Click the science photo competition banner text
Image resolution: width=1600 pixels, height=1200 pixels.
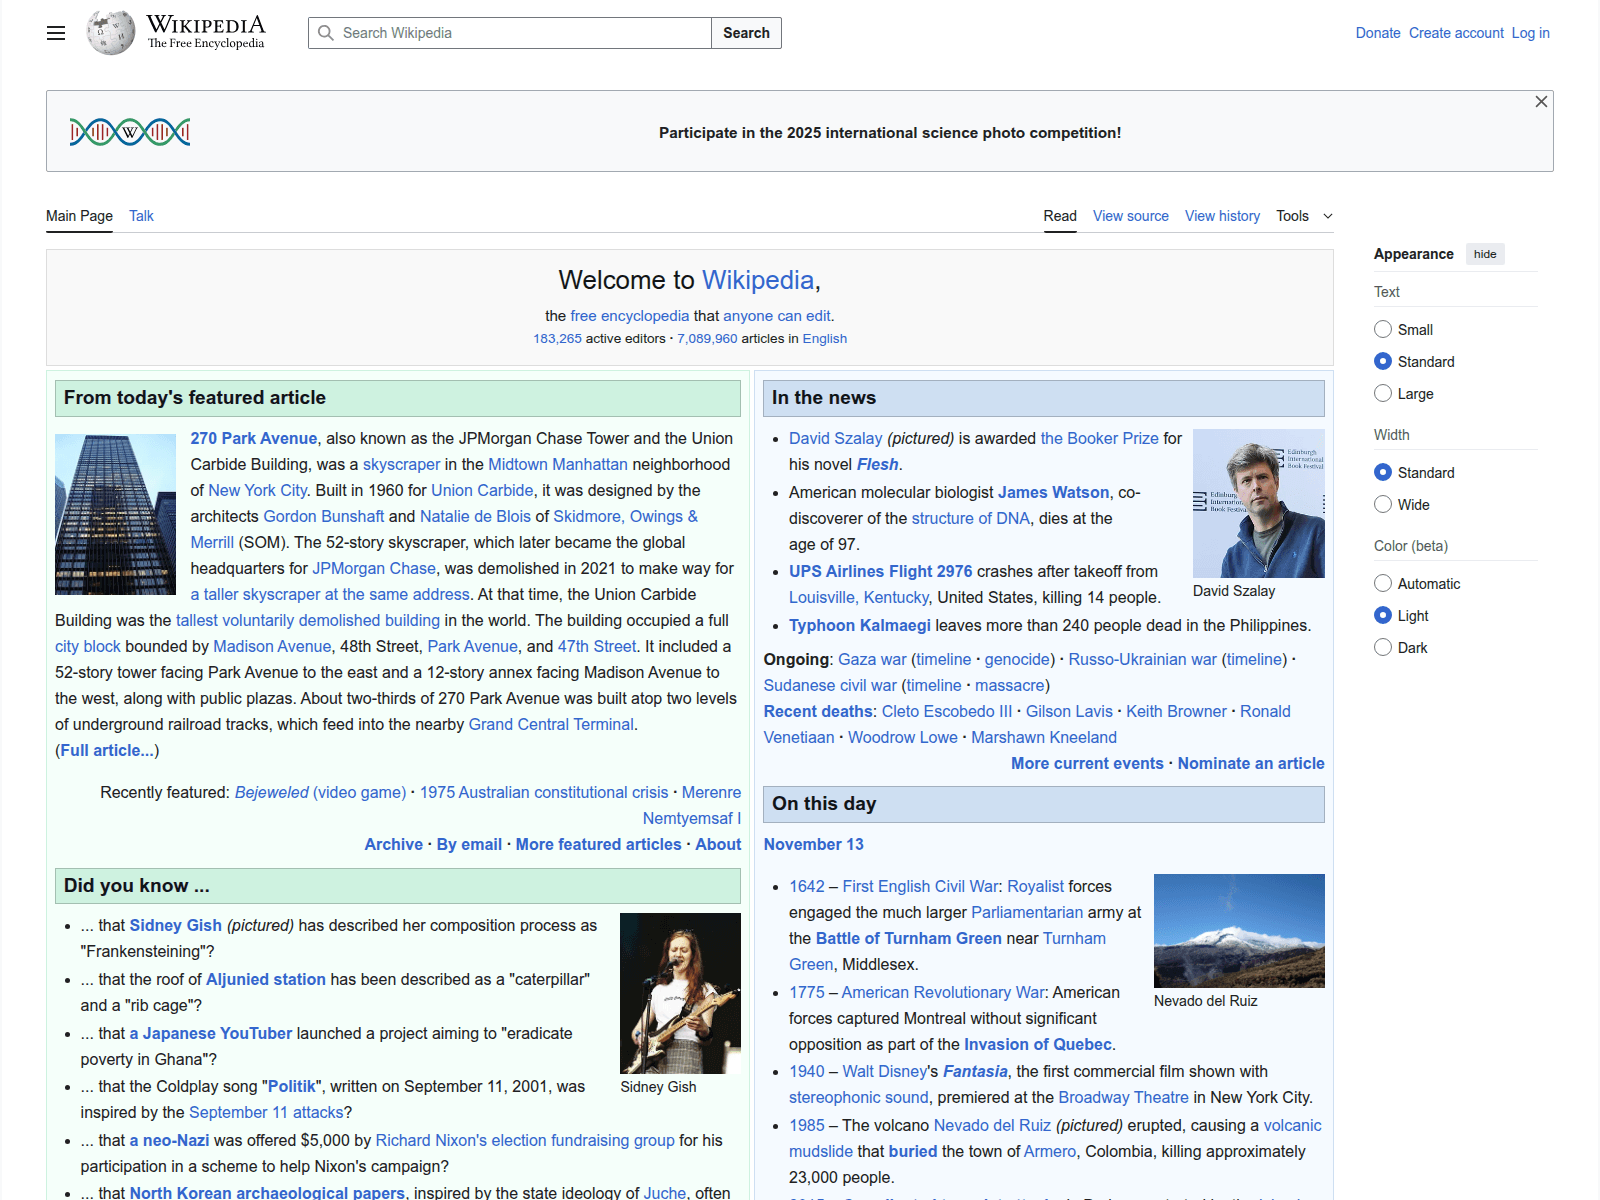click(x=890, y=132)
